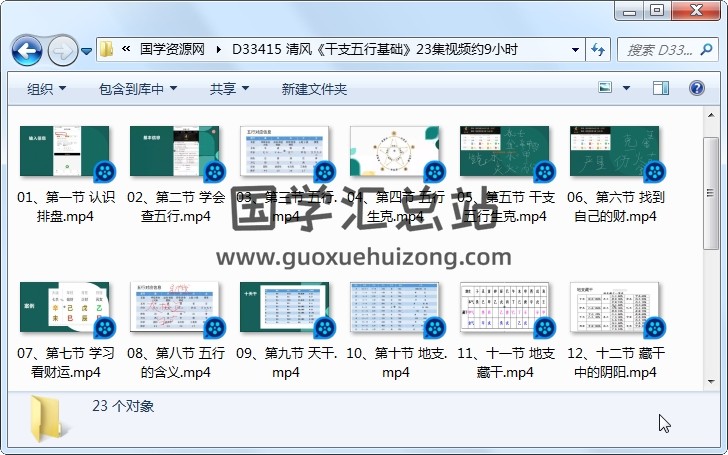Image resolution: width=728 pixels, height=455 pixels.
Task: Click file name 06、第六节 找到自己的财.mp4
Action: 615,207
